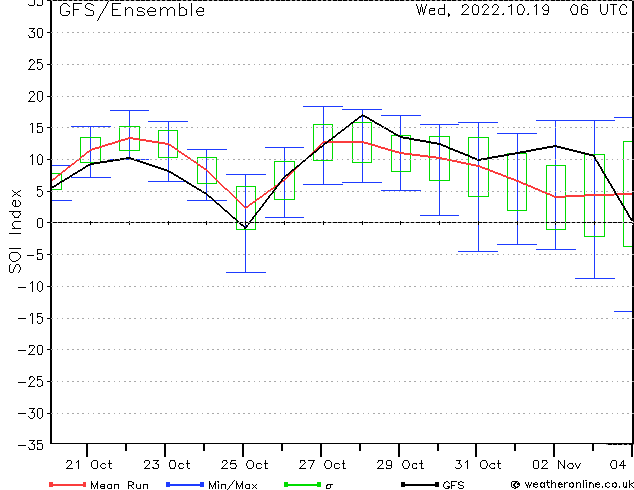Click the blue Min/Max legend line
634x490 pixels.
[x=185, y=484]
